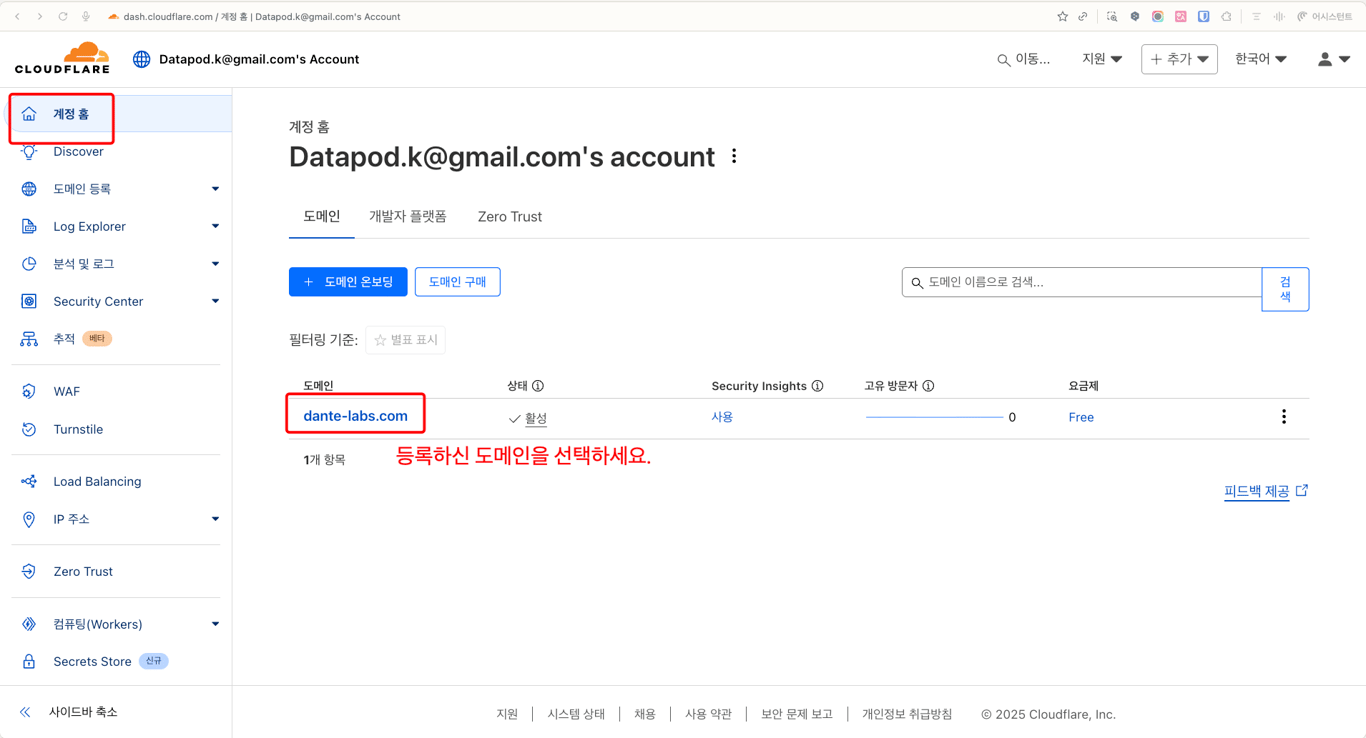The width and height of the screenshot is (1366, 738).
Task: Bookmark this page with the star icon
Action: point(1062,17)
